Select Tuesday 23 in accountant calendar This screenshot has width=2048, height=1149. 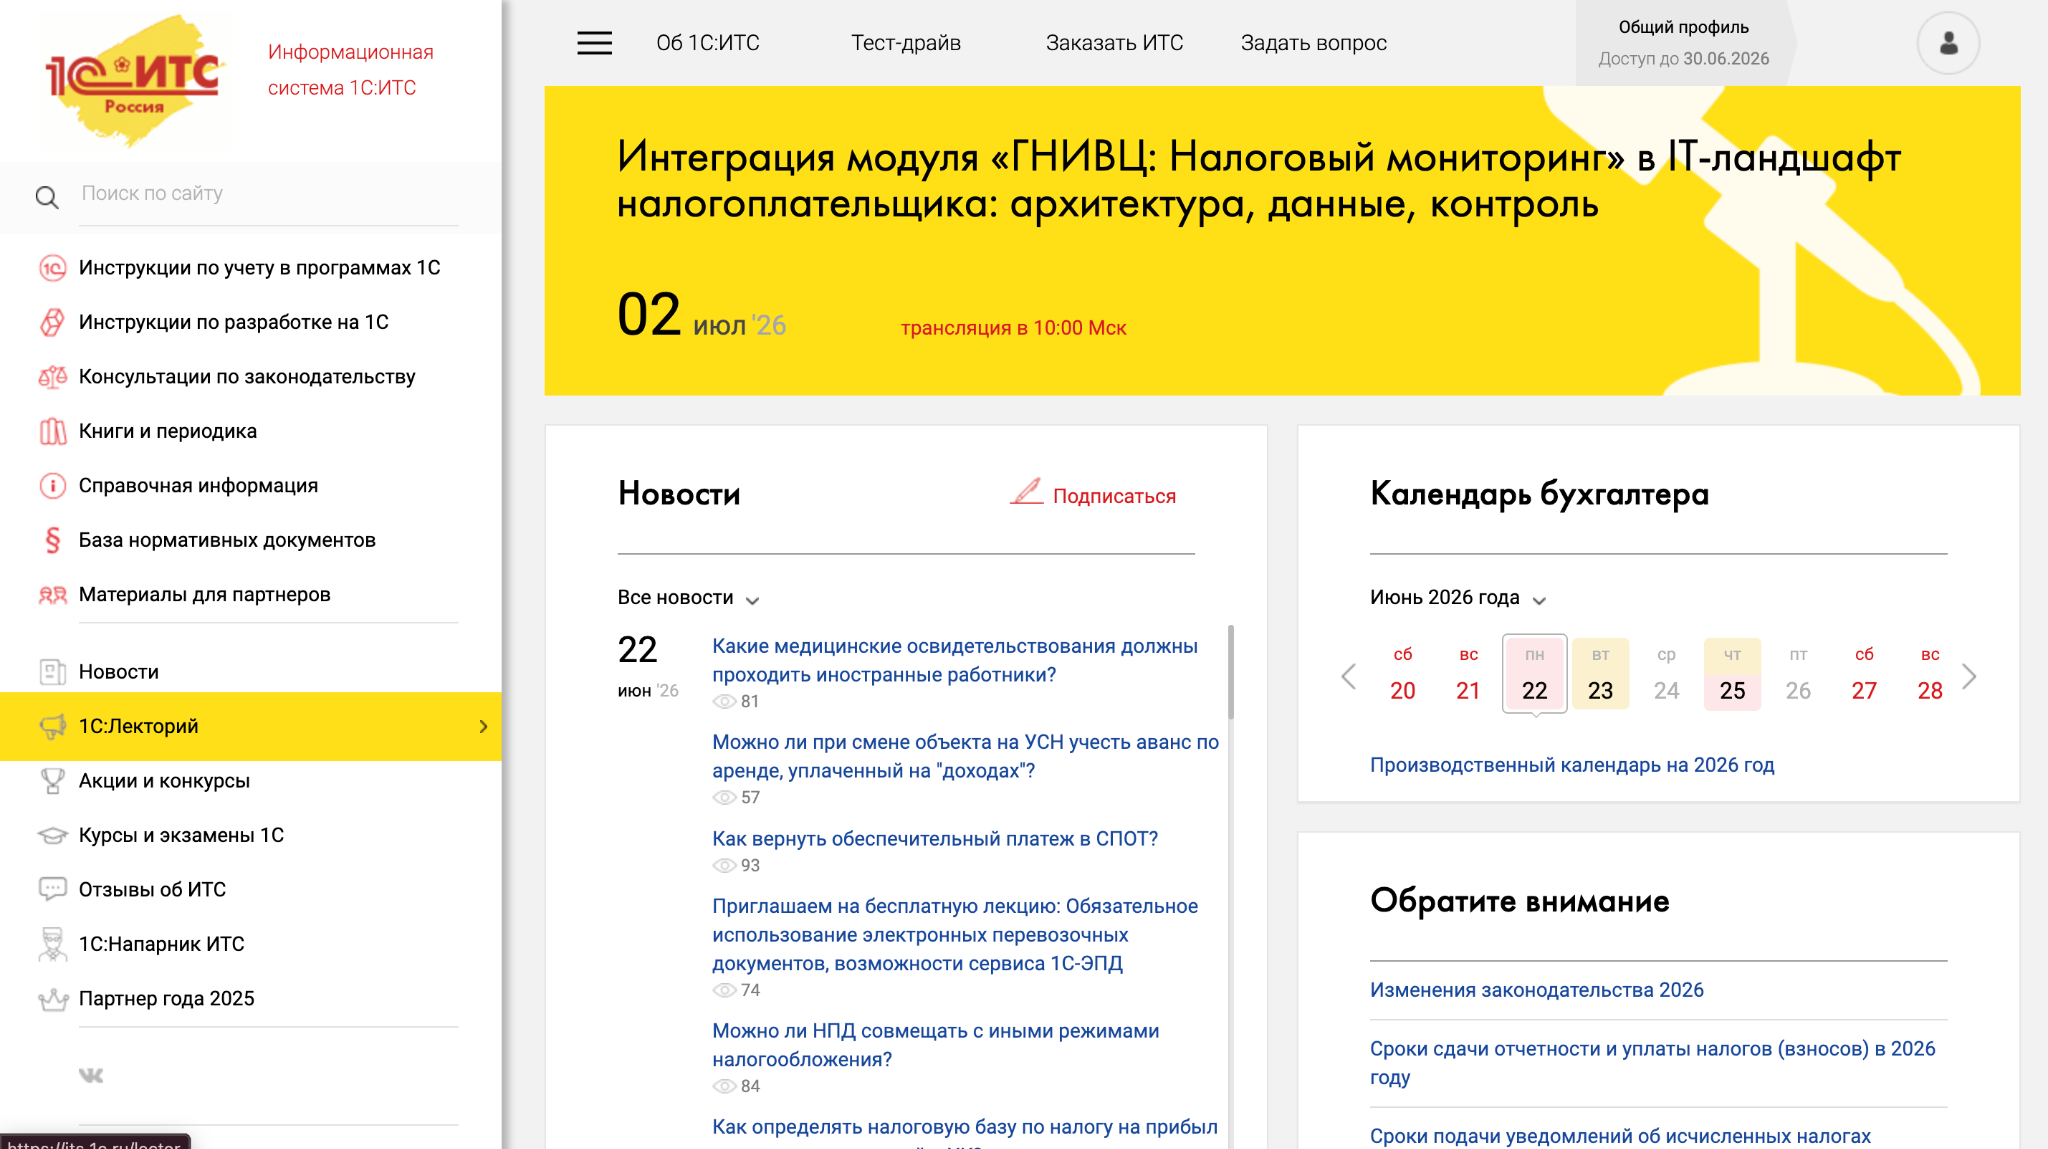pos(1600,674)
